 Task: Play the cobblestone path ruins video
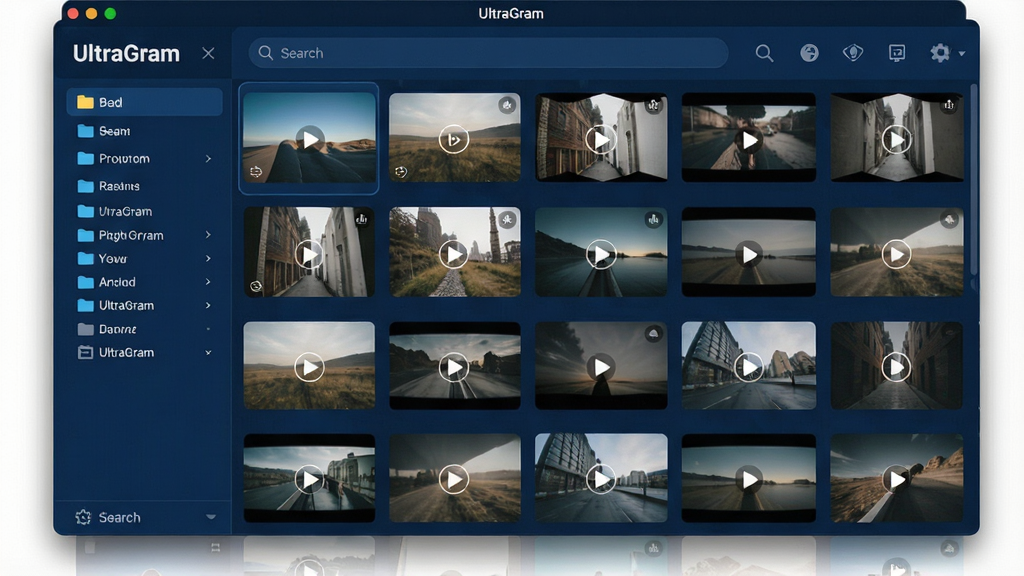pos(454,253)
